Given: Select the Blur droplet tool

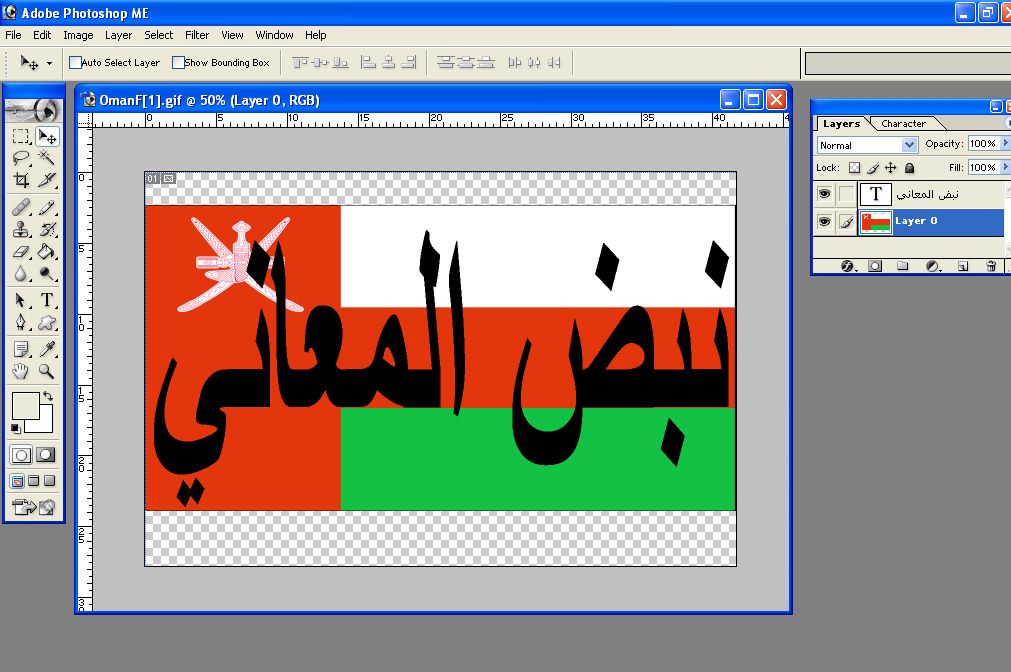Looking at the screenshot, I should pos(21,274).
